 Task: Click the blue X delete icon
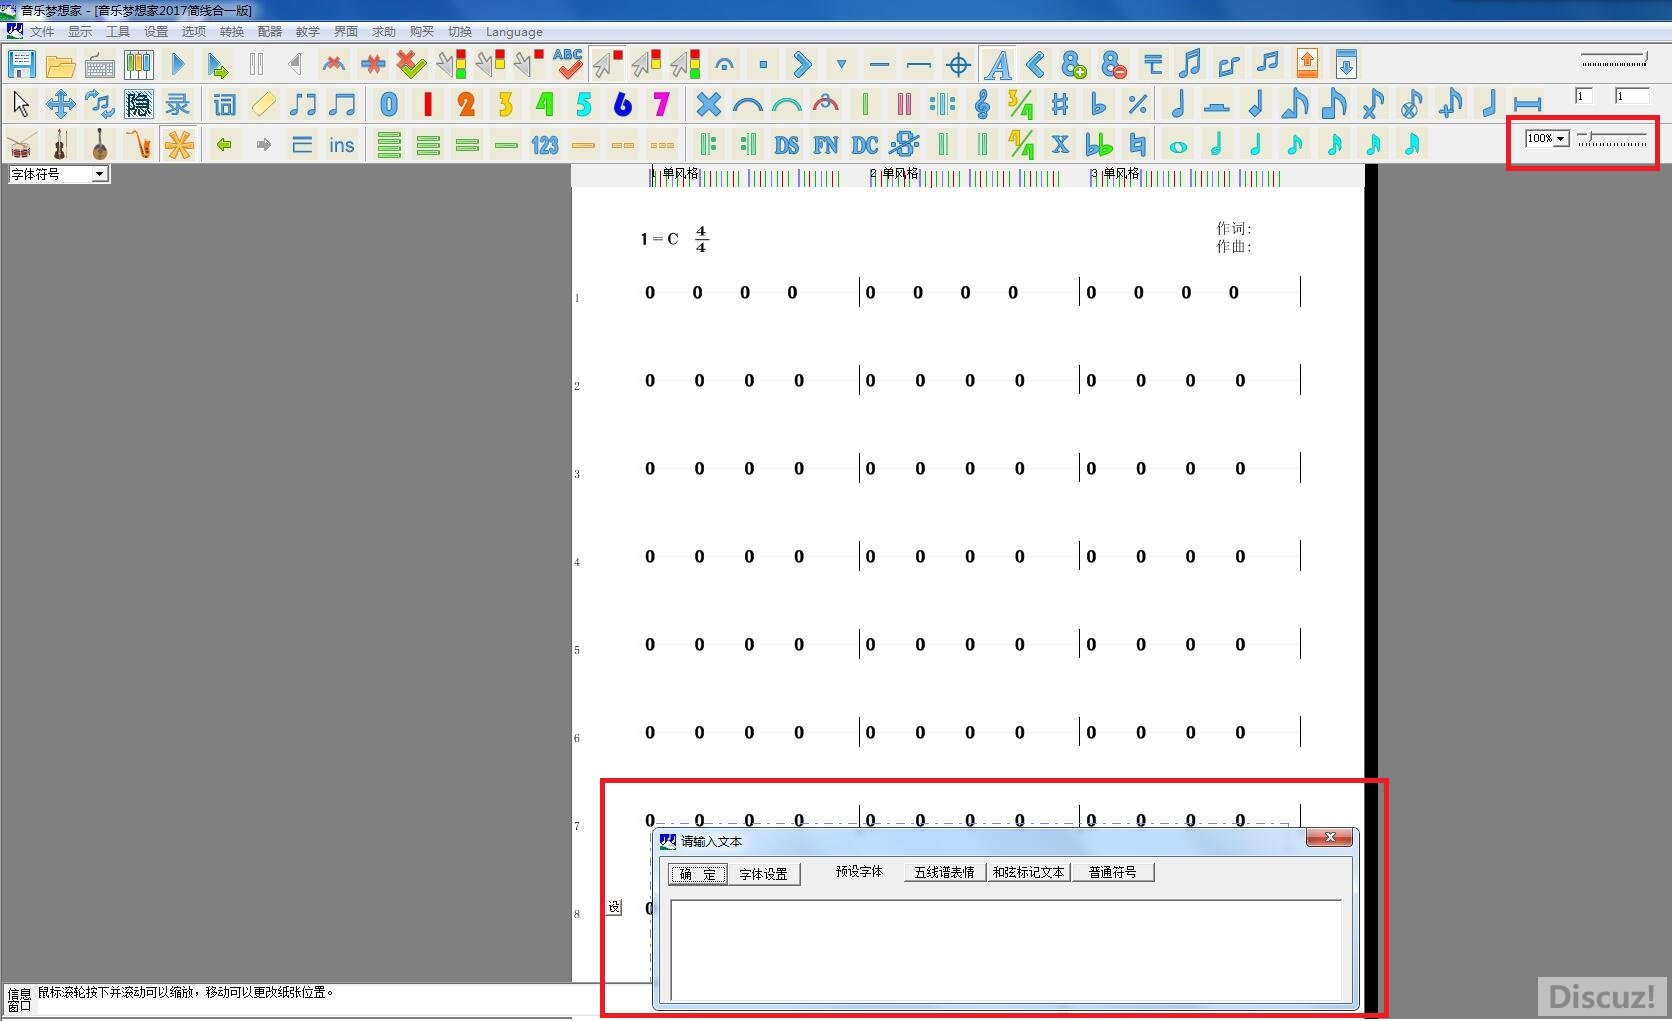pyautogui.click(x=709, y=104)
